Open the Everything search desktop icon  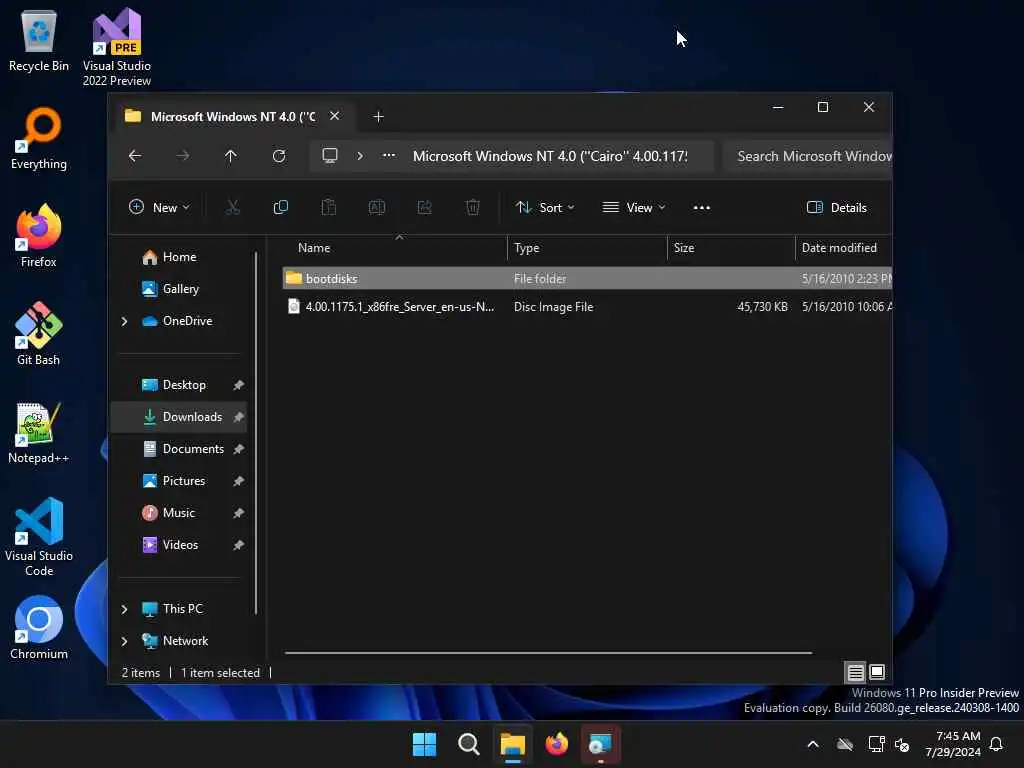39,138
